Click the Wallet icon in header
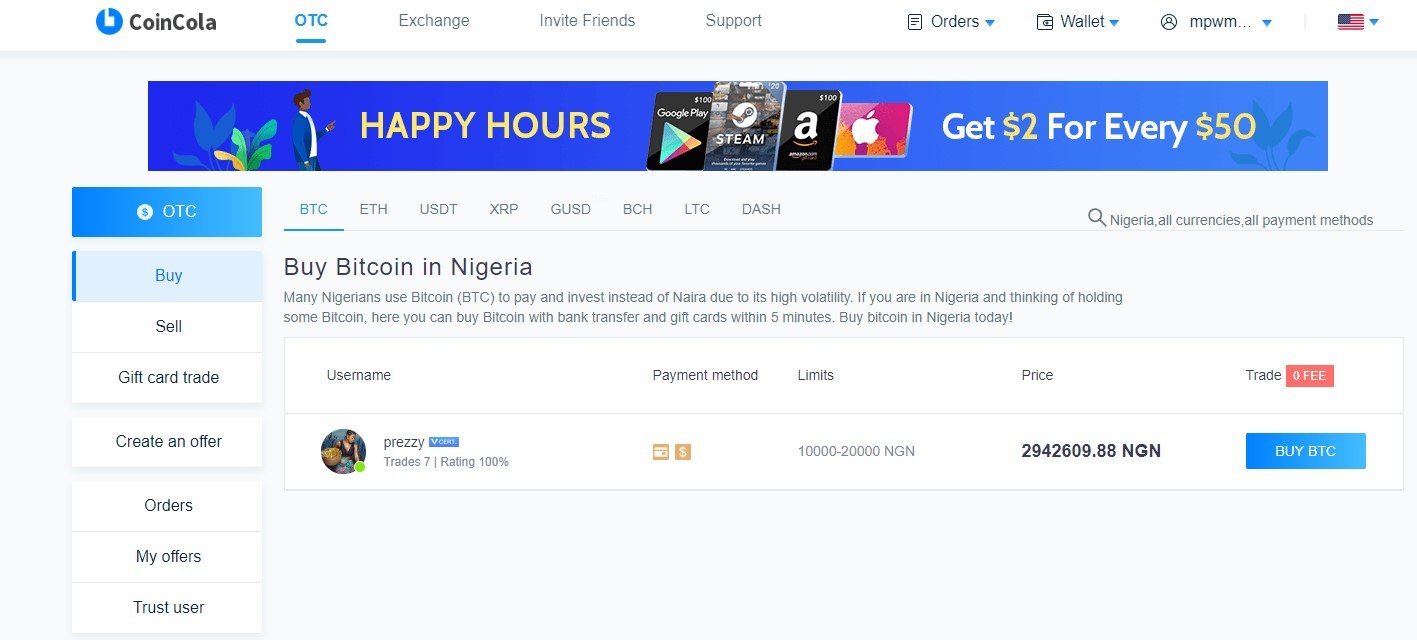 (1045, 22)
